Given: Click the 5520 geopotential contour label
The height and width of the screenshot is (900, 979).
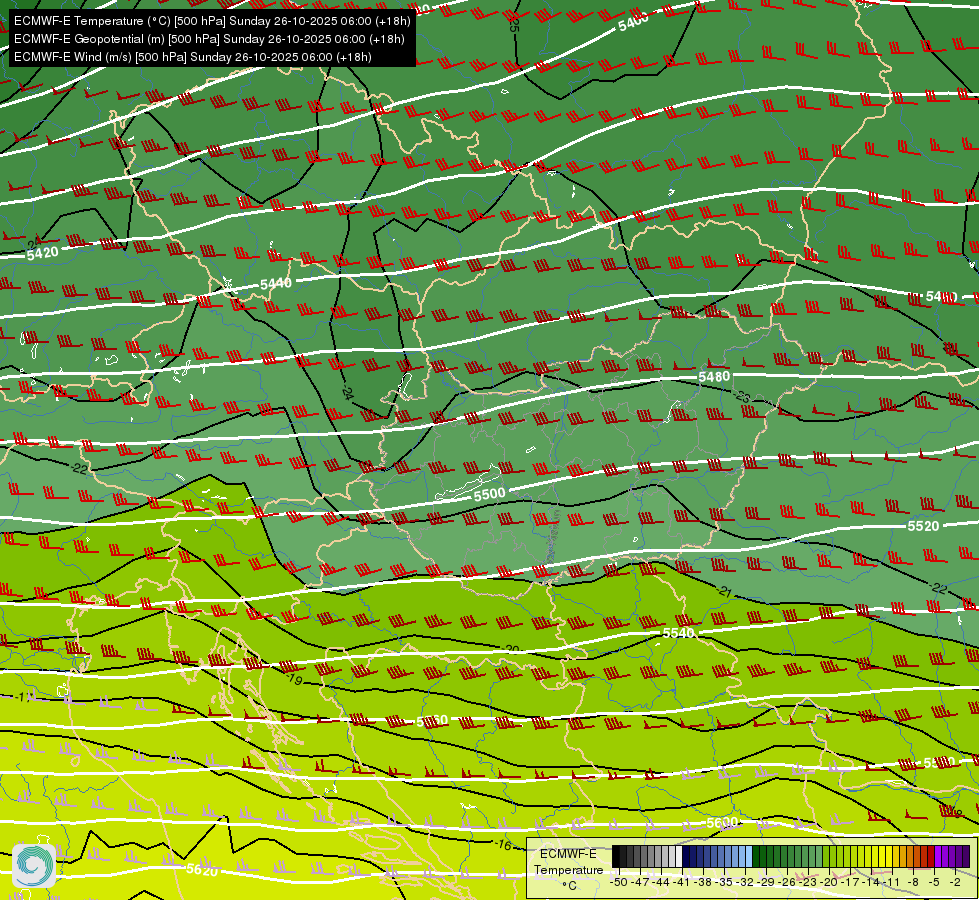Looking at the screenshot, I should click(923, 526).
